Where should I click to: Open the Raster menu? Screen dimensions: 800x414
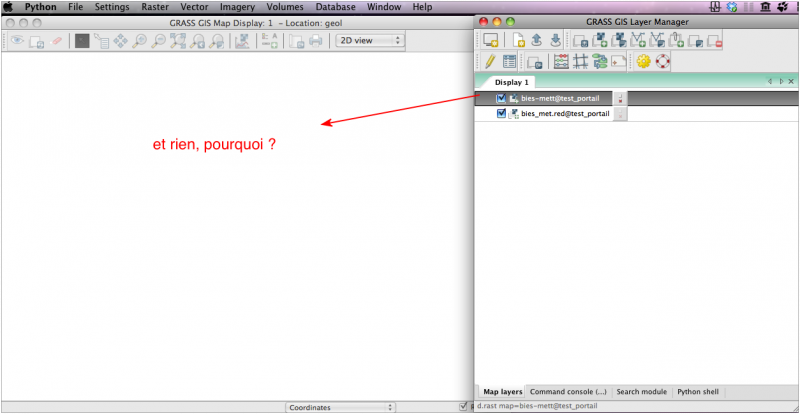click(155, 7)
